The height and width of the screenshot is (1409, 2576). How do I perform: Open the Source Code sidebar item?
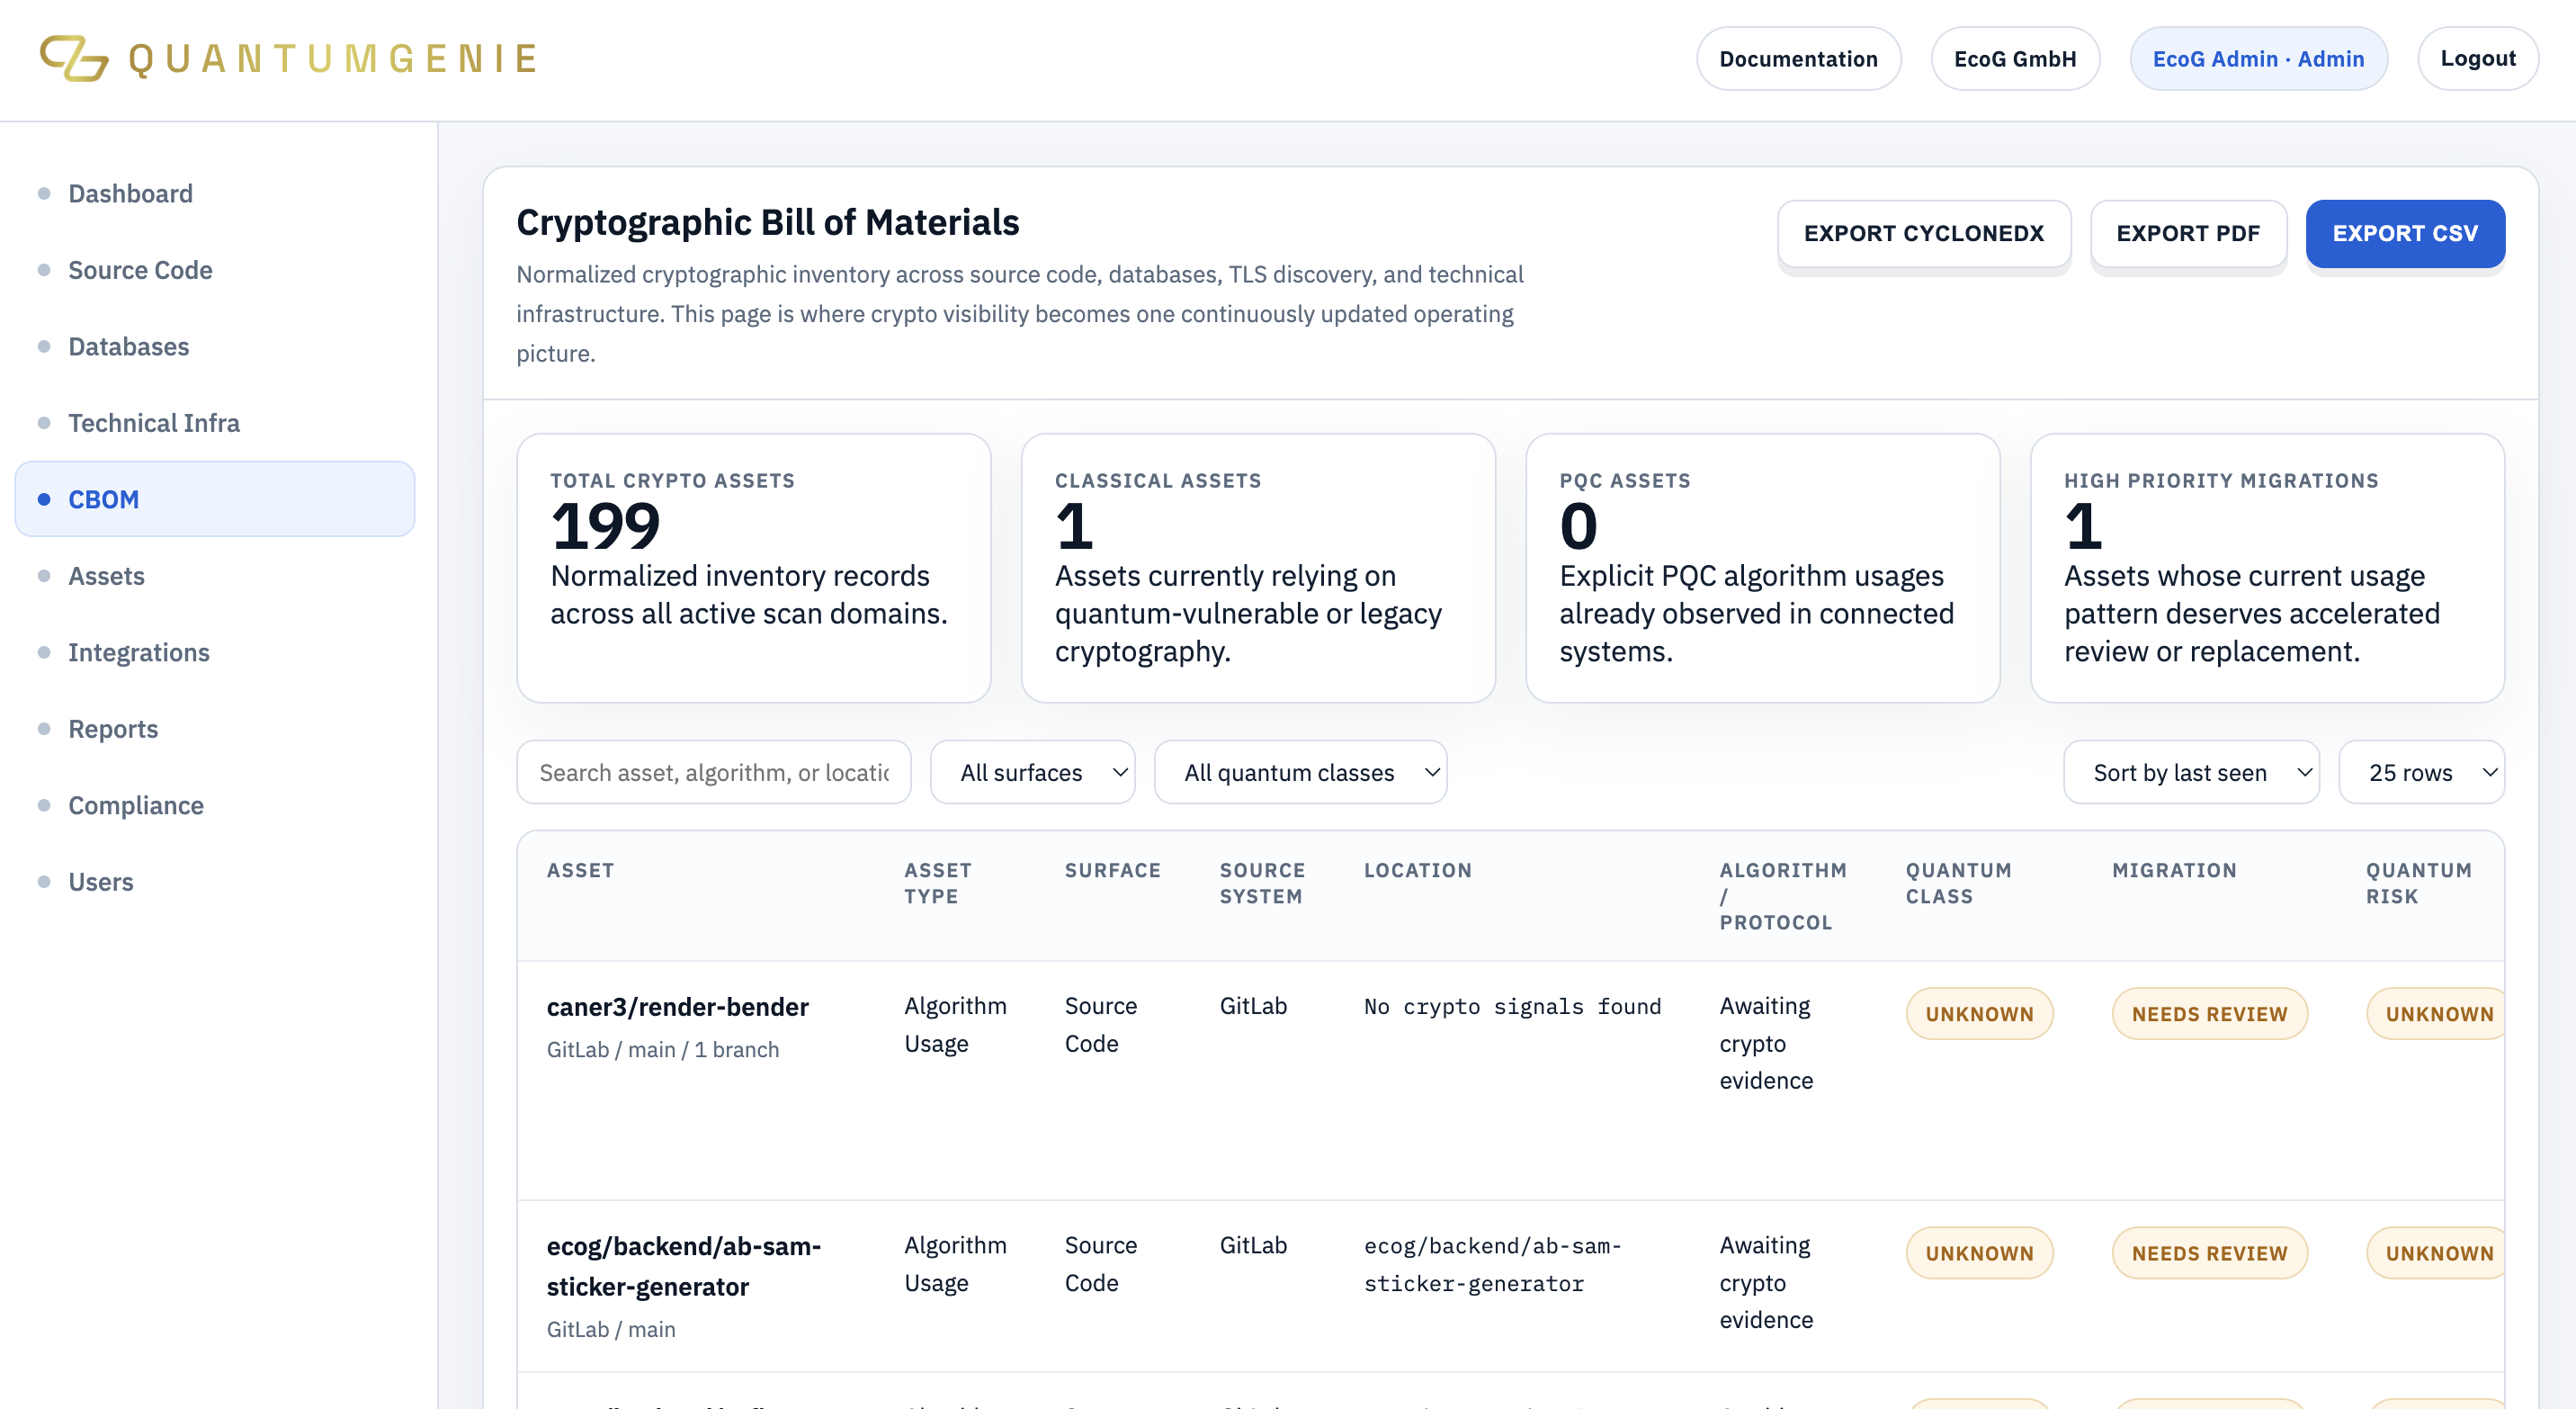(x=140, y=270)
